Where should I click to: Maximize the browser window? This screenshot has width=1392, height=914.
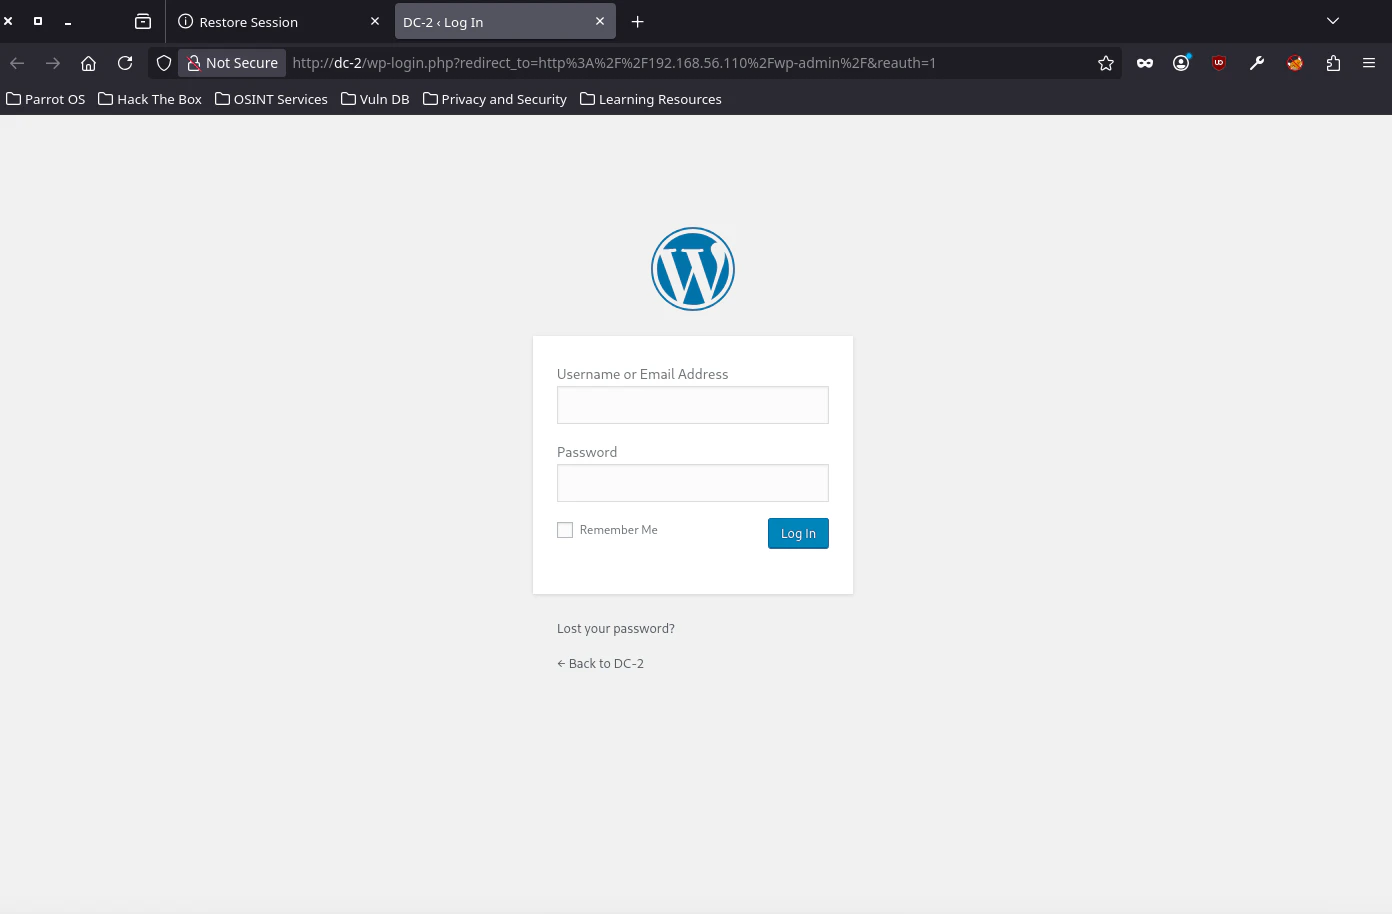(x=38, y=21)
